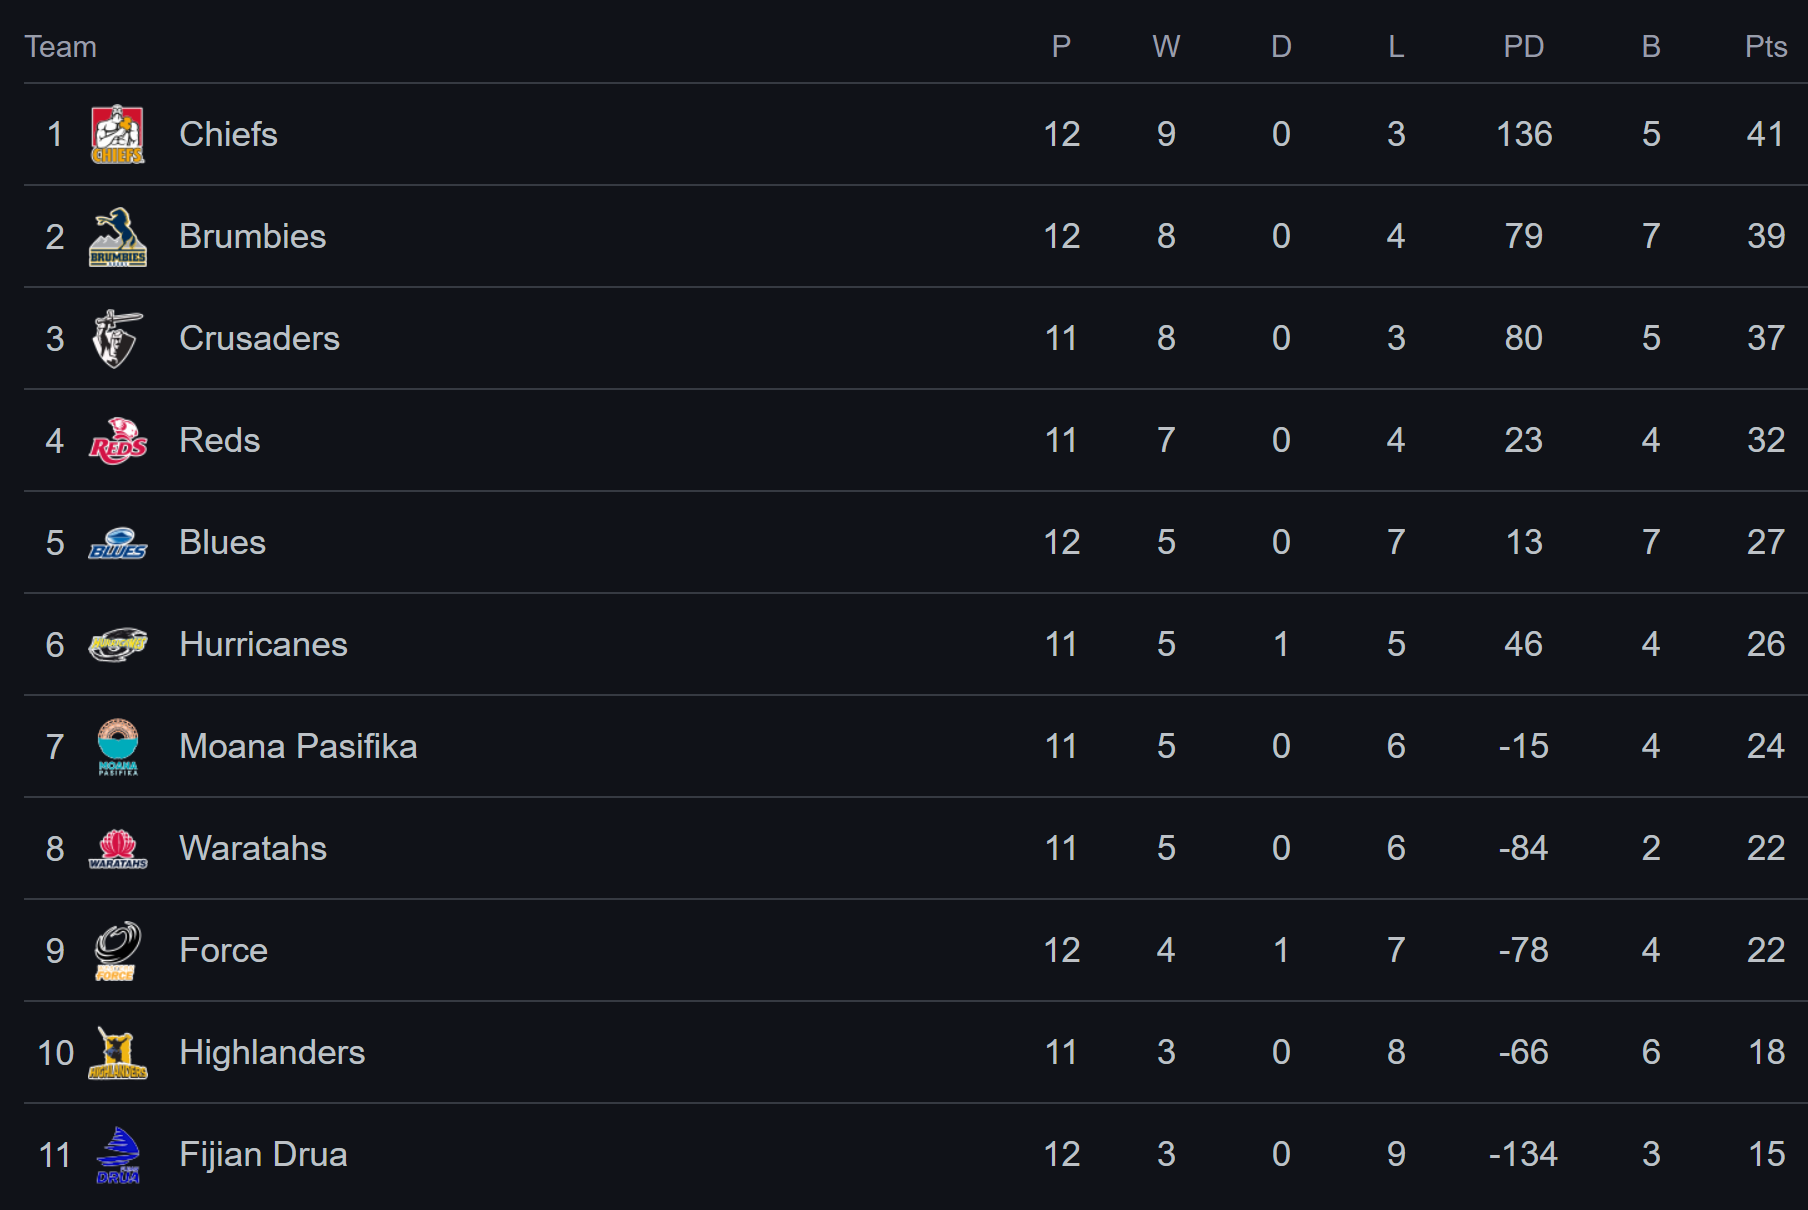Select the Waratahs flower logo
1808x1210 pixels.
click(118, 849)
